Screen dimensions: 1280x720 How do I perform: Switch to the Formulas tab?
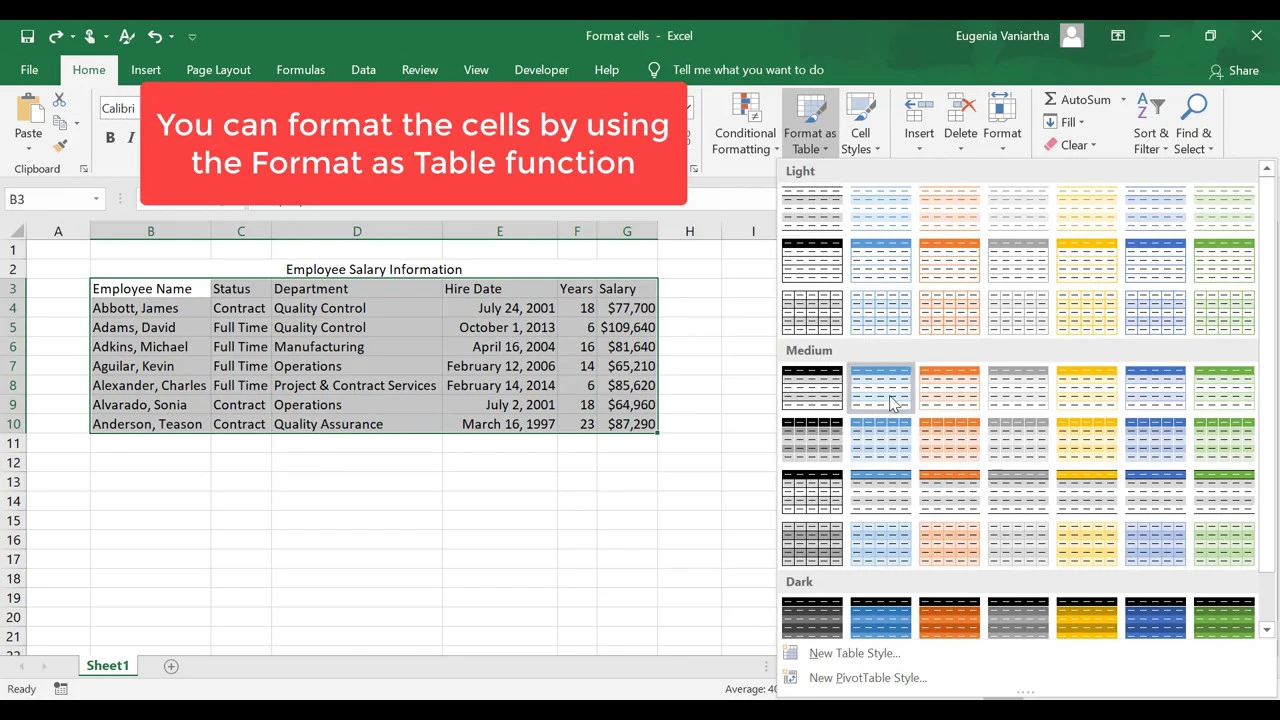(301, 70)
